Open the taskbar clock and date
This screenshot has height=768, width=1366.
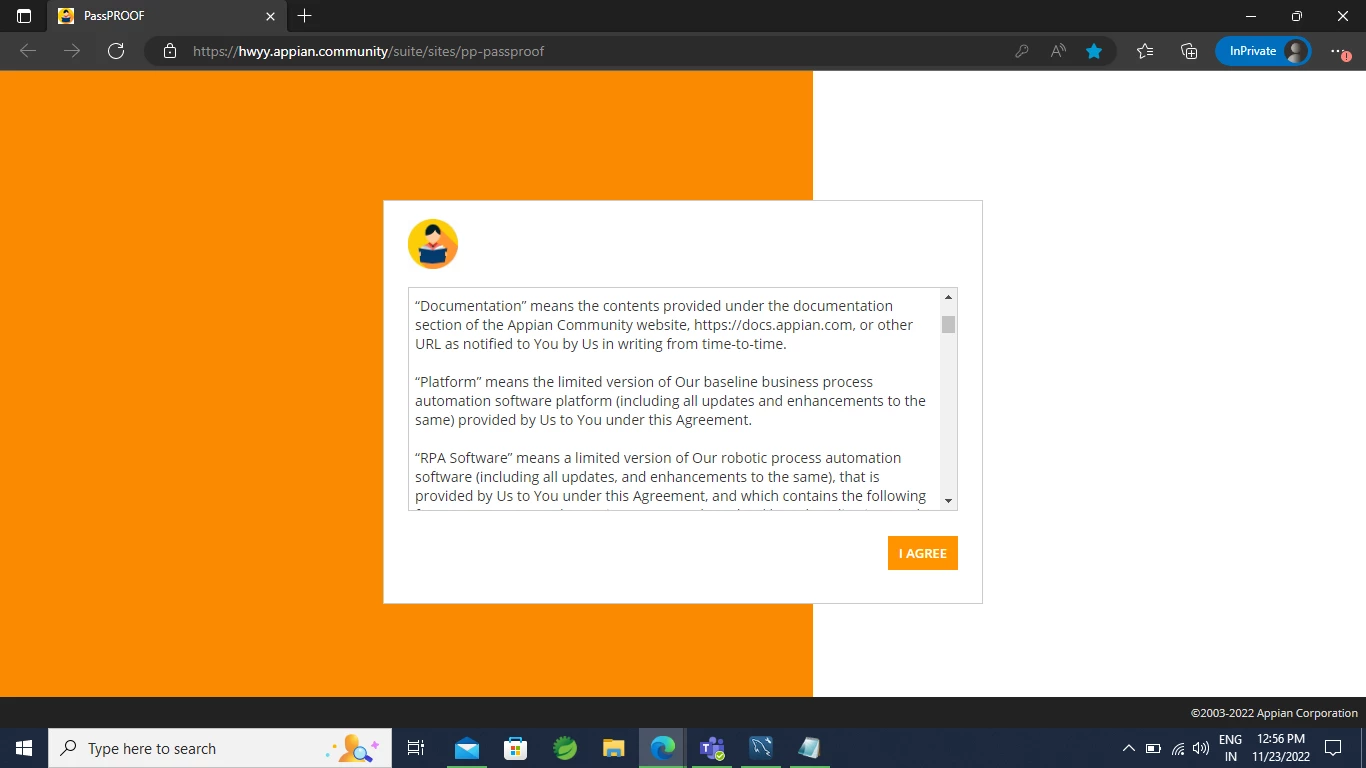(x=1281, y=748)
